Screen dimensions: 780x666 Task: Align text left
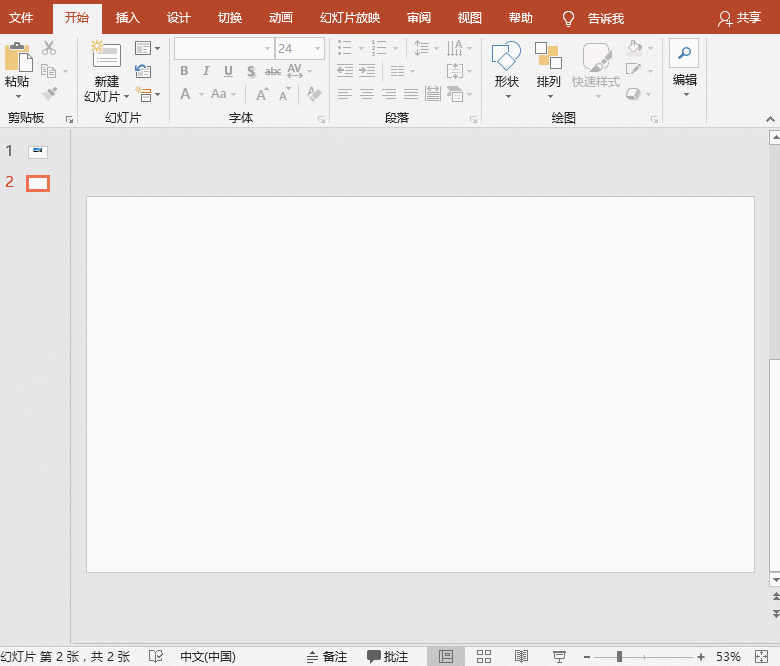click(345, 94)
